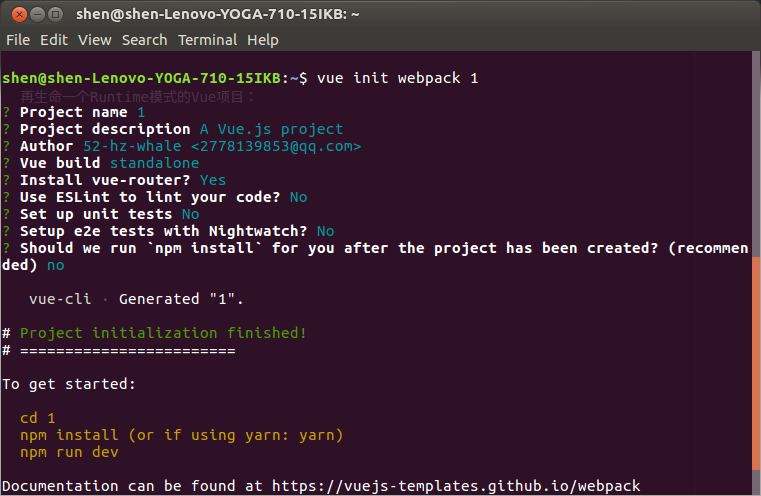Click the 'vue init webpack 1' command text
This screenshot has width=761, height=496.
(397, 78)
